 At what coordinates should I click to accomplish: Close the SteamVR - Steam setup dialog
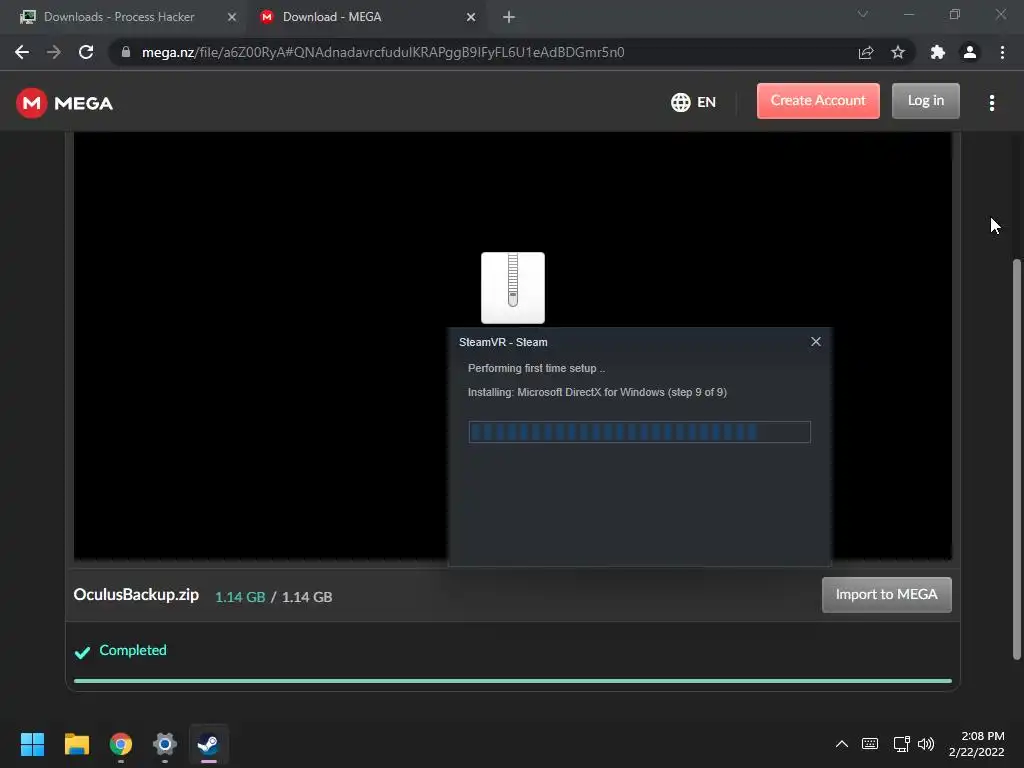click(816, 342)
